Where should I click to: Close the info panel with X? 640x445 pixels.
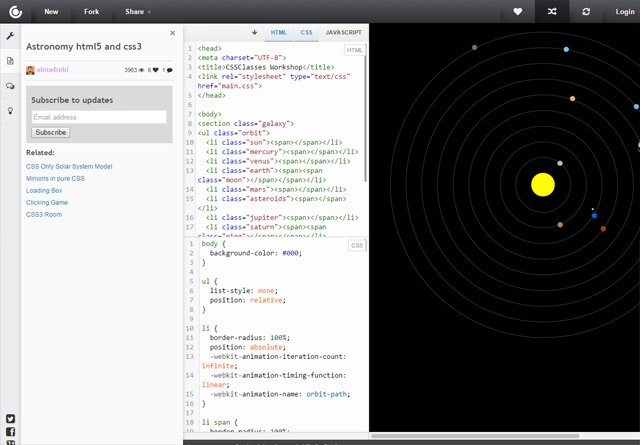(173, 33)
